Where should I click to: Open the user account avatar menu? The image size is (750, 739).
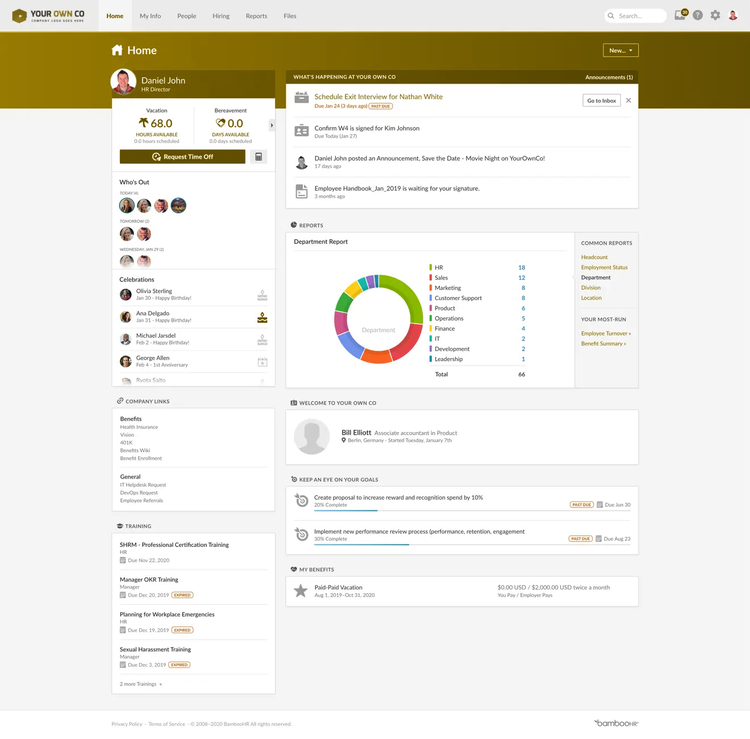coord(733,15)
